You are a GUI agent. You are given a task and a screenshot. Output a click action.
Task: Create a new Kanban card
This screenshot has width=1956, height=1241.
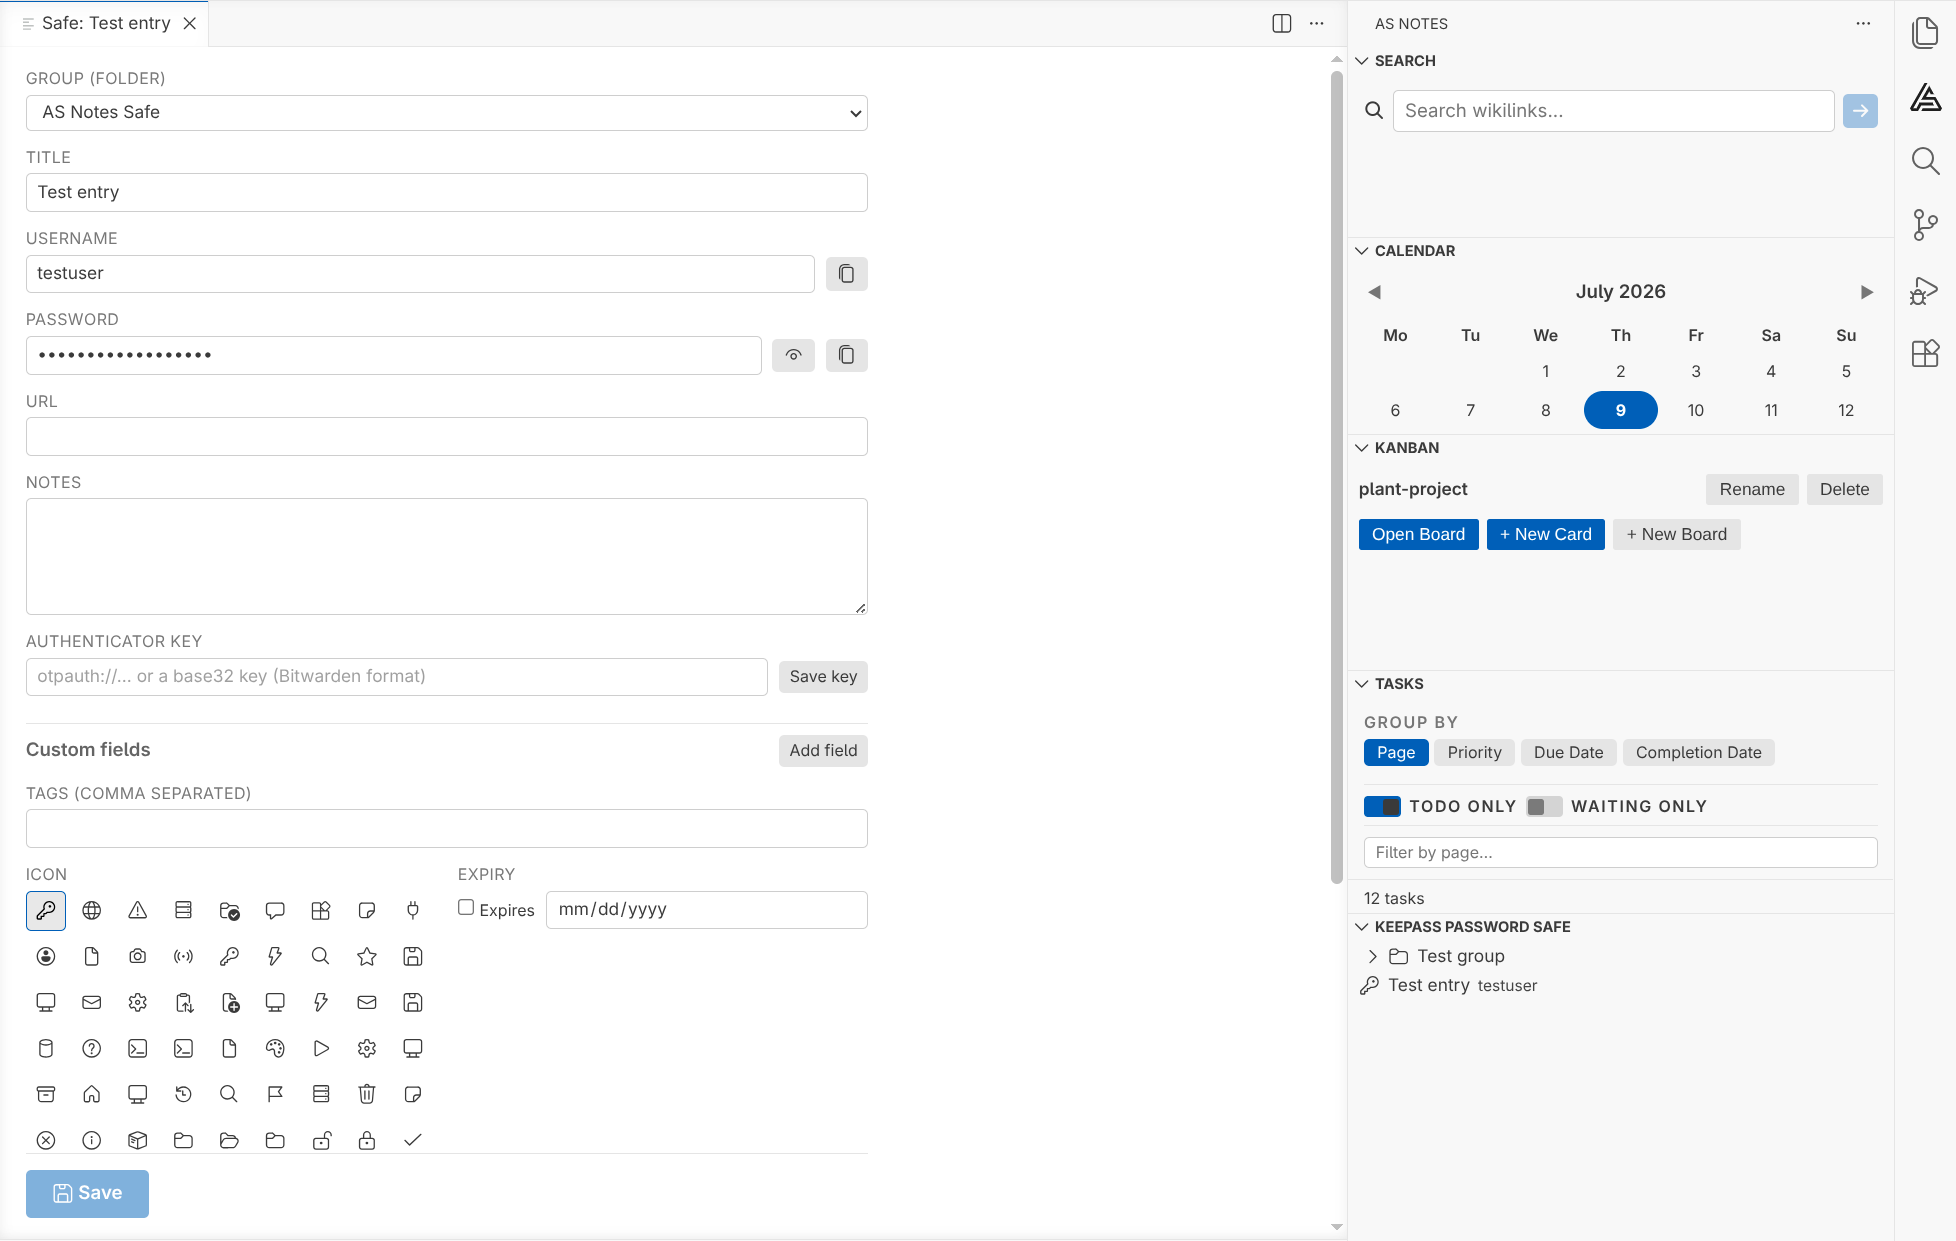(x=1546, y=535)
